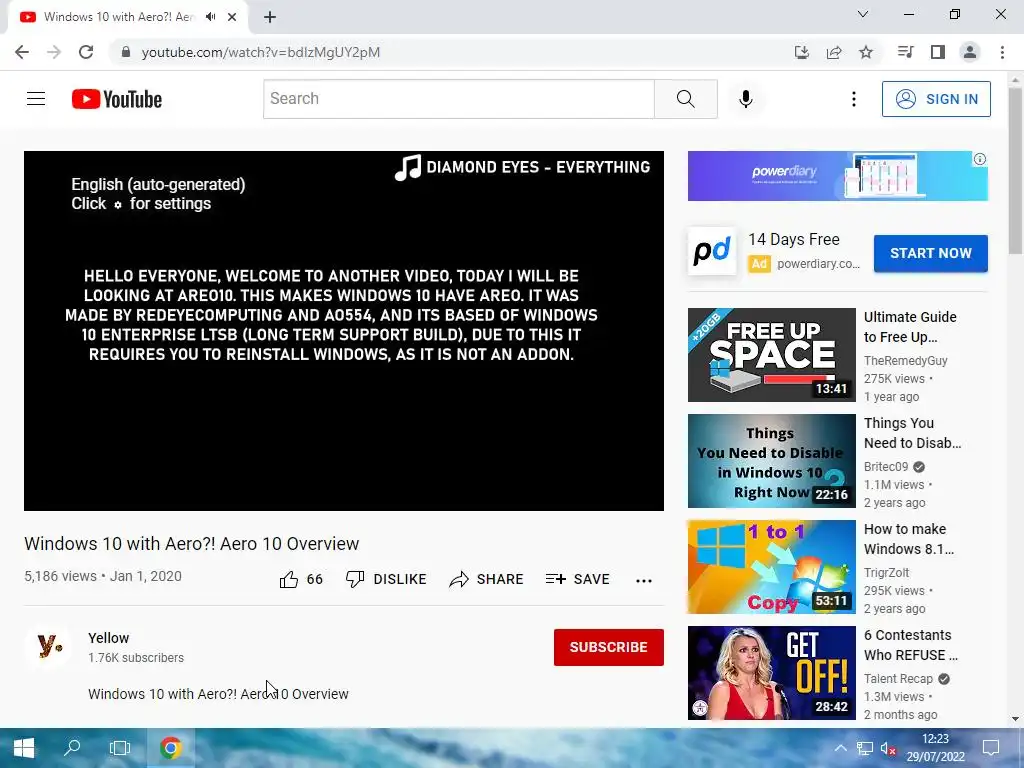Click the search magnifier button
The image size is (1024, 768).
(x=686, y=99)
